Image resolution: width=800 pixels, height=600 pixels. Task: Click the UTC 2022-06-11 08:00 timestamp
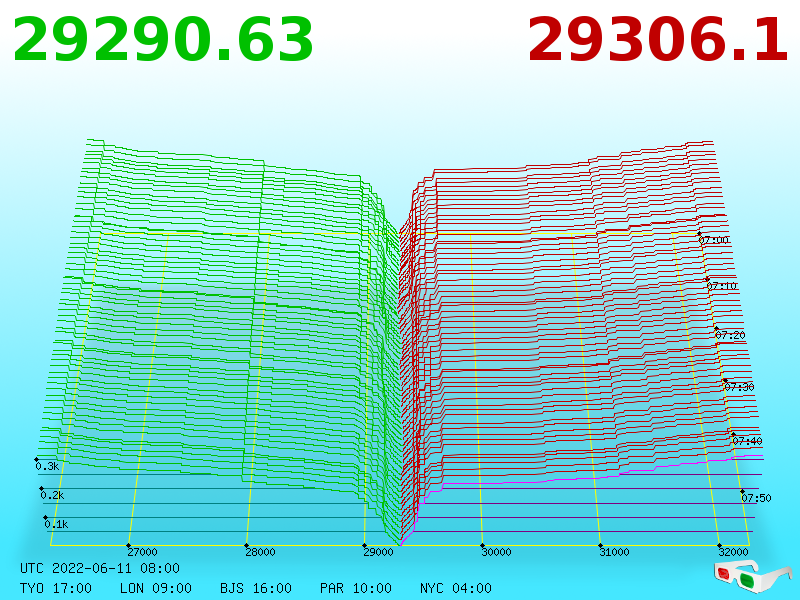[100, 568]
